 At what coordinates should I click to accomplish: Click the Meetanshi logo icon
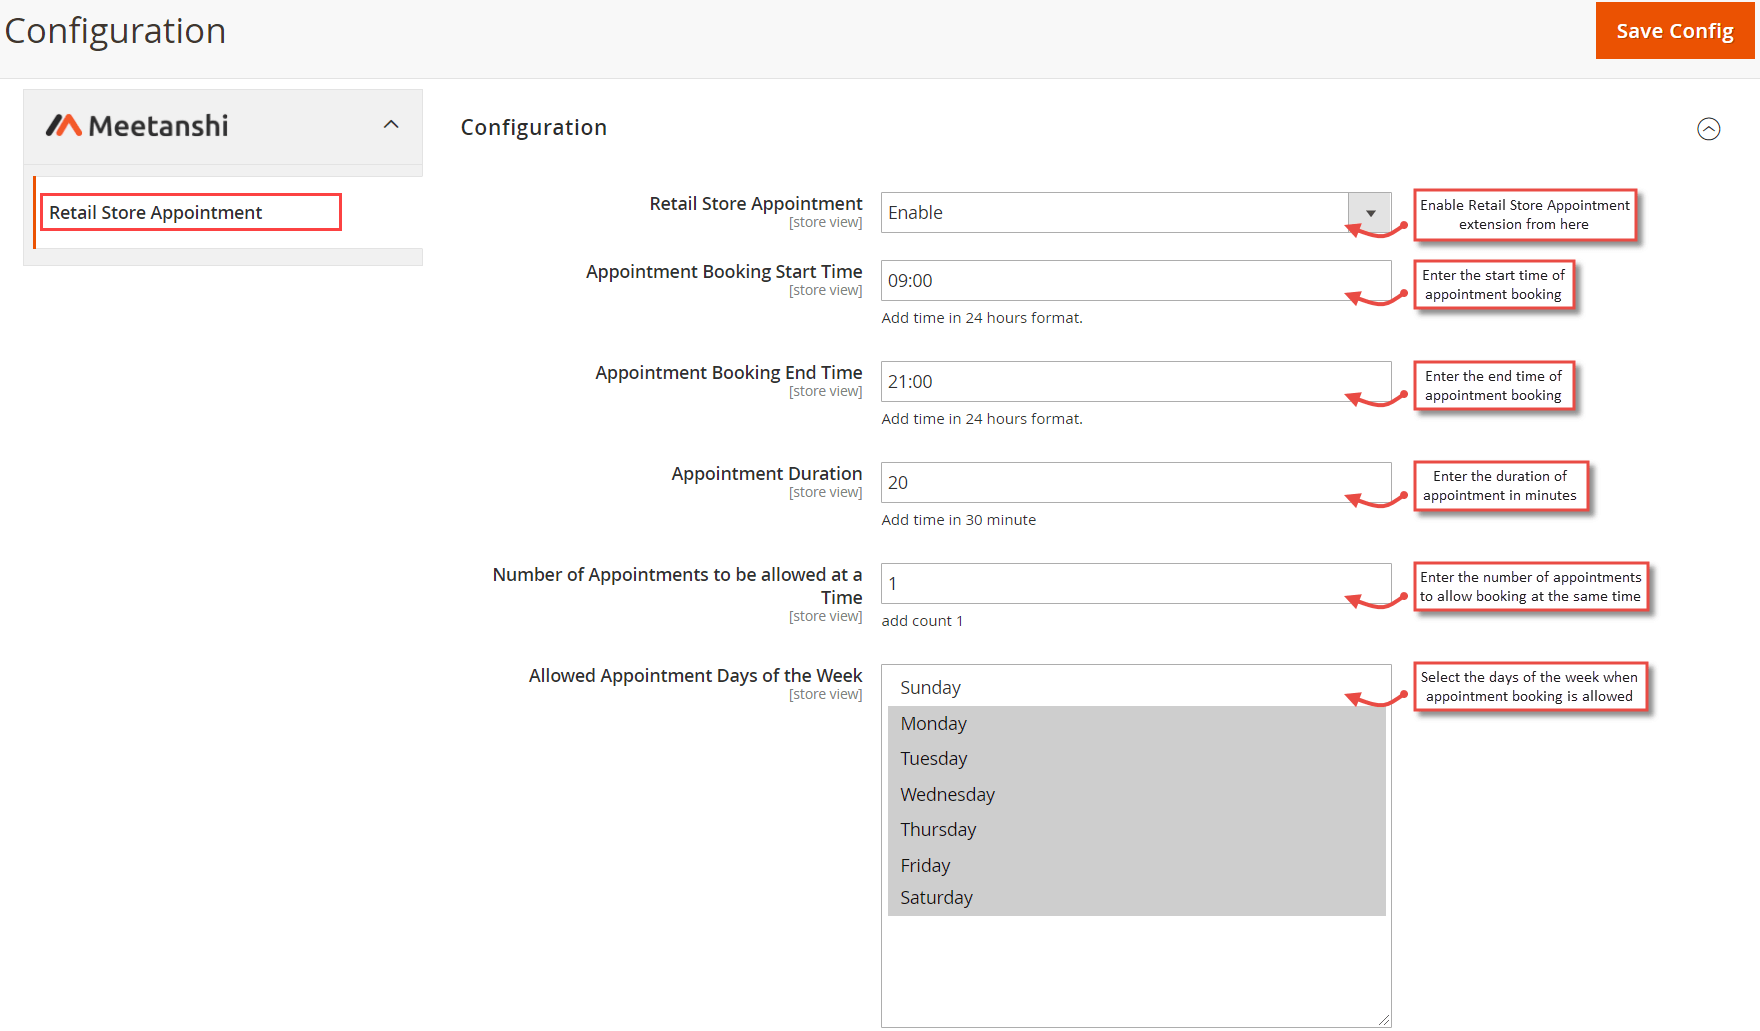(63, 124)
